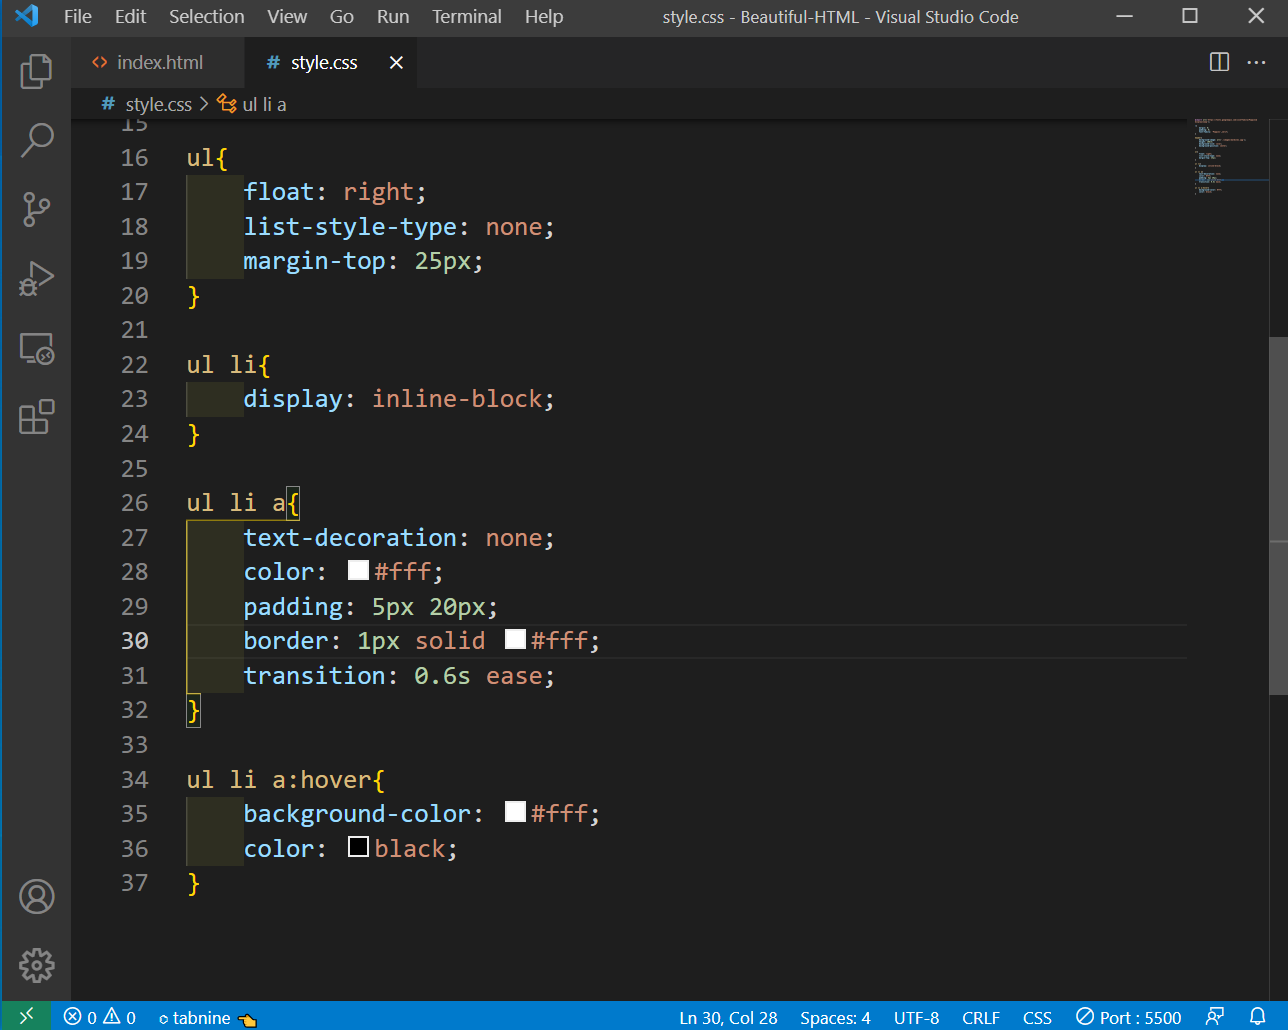Click 'float: right;' on line 17
1288x1030 pixels.
click(335, 192)
